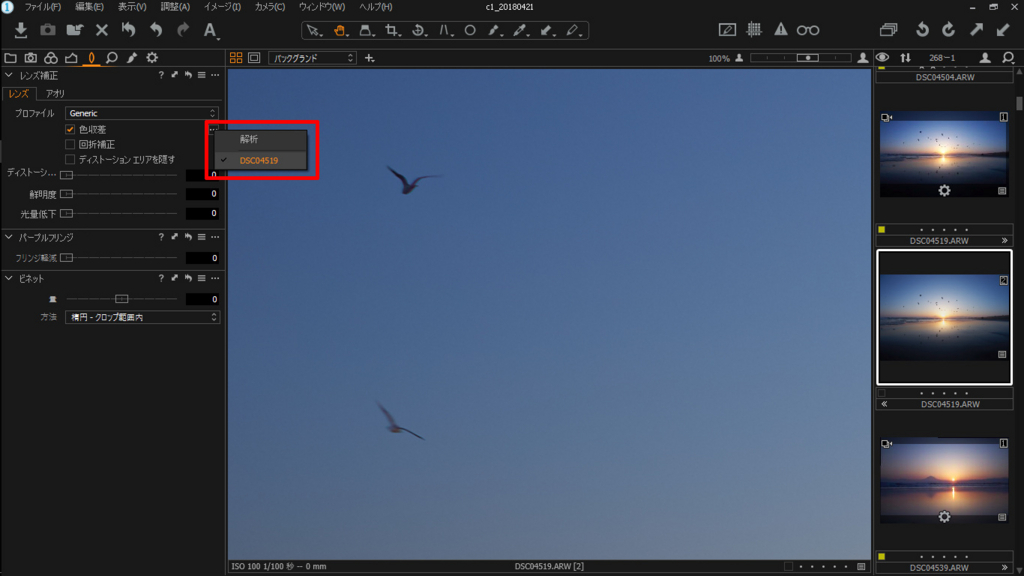Select the Pointer cursor tool

pos(313,31)
